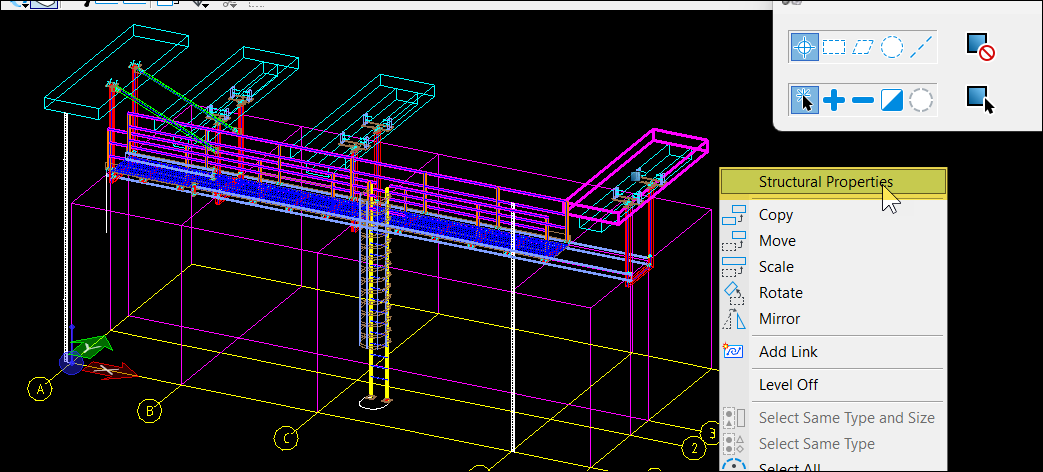Click the Select Handles icon

(x=980, y=99)
